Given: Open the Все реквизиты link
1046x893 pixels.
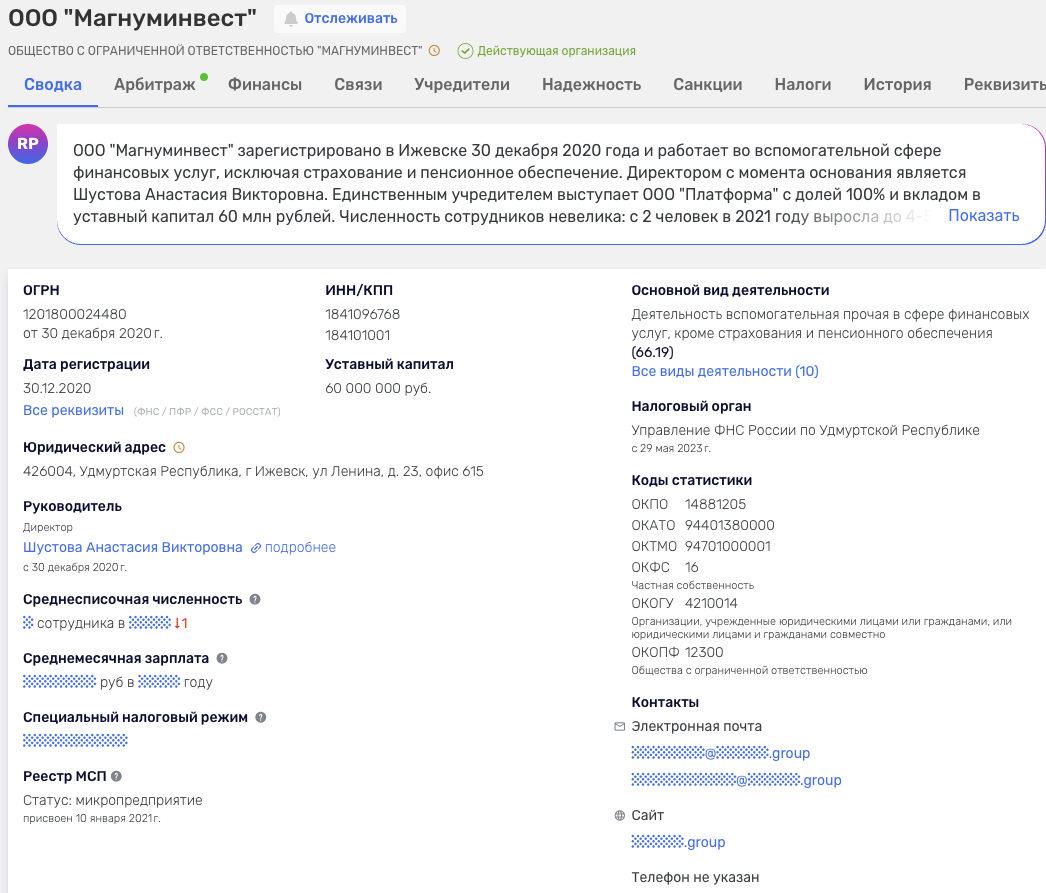Looking at the screenshot, I should 72,409.
